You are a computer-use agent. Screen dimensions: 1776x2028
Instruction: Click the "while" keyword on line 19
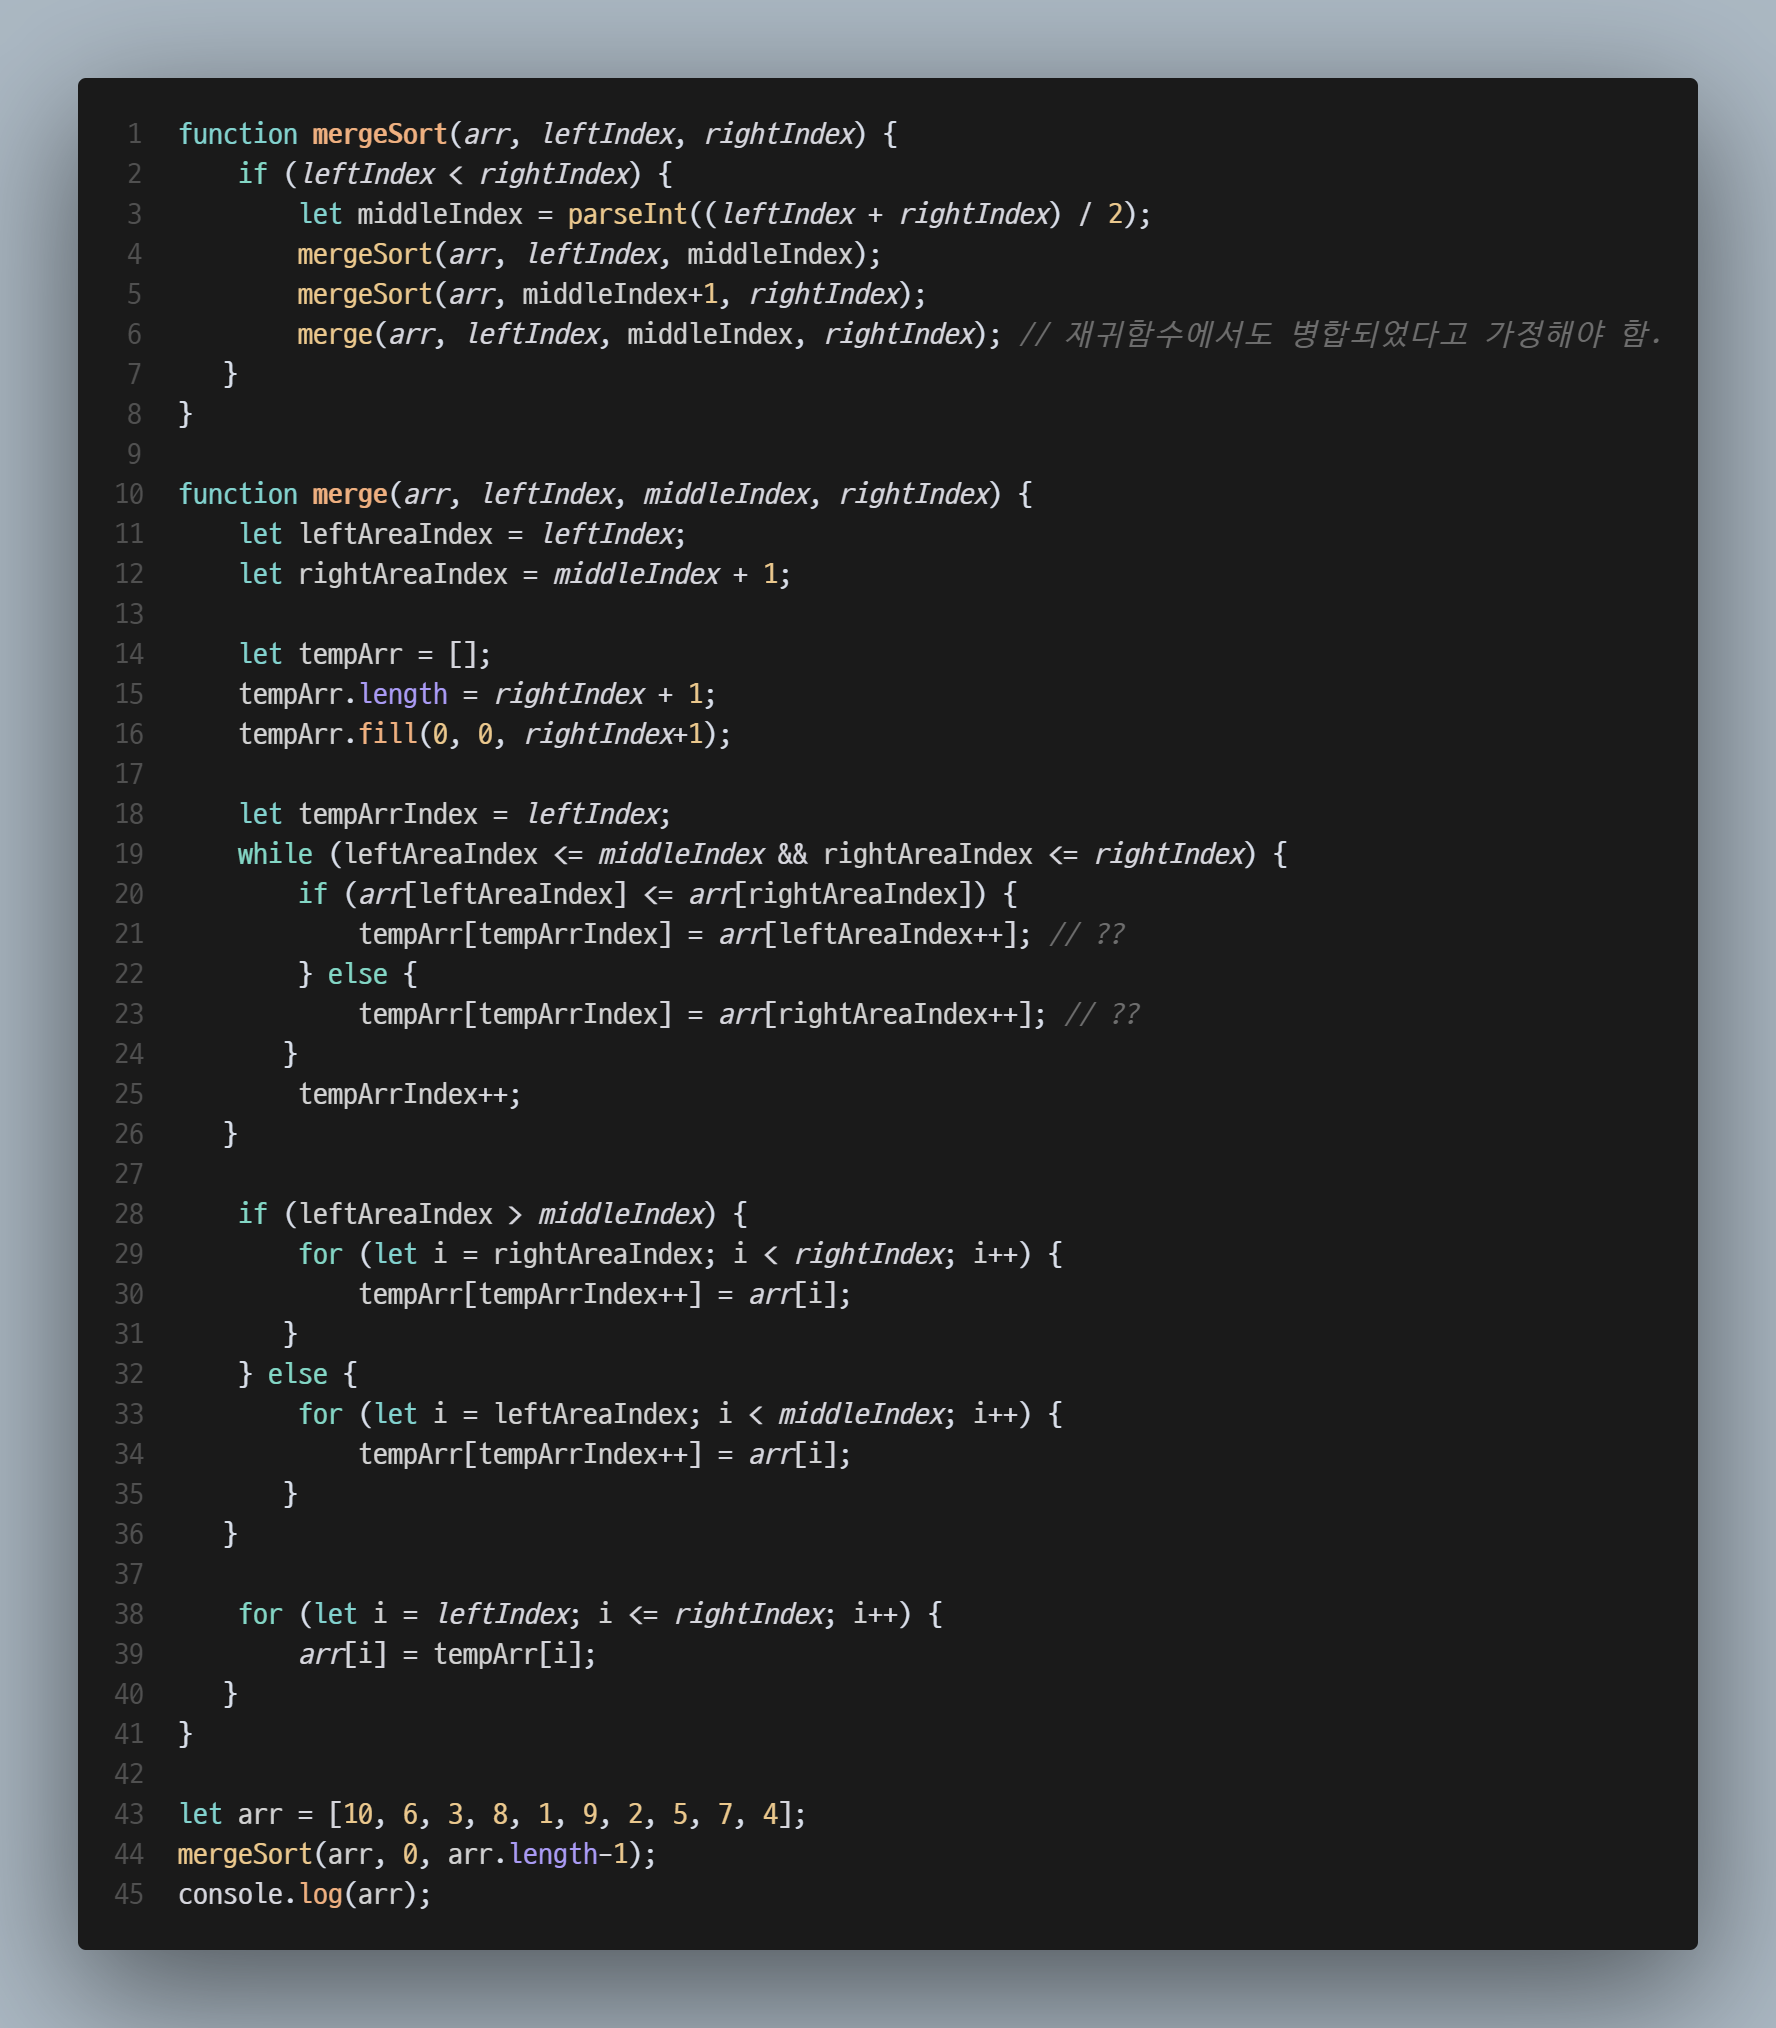(x=275, y=854)
